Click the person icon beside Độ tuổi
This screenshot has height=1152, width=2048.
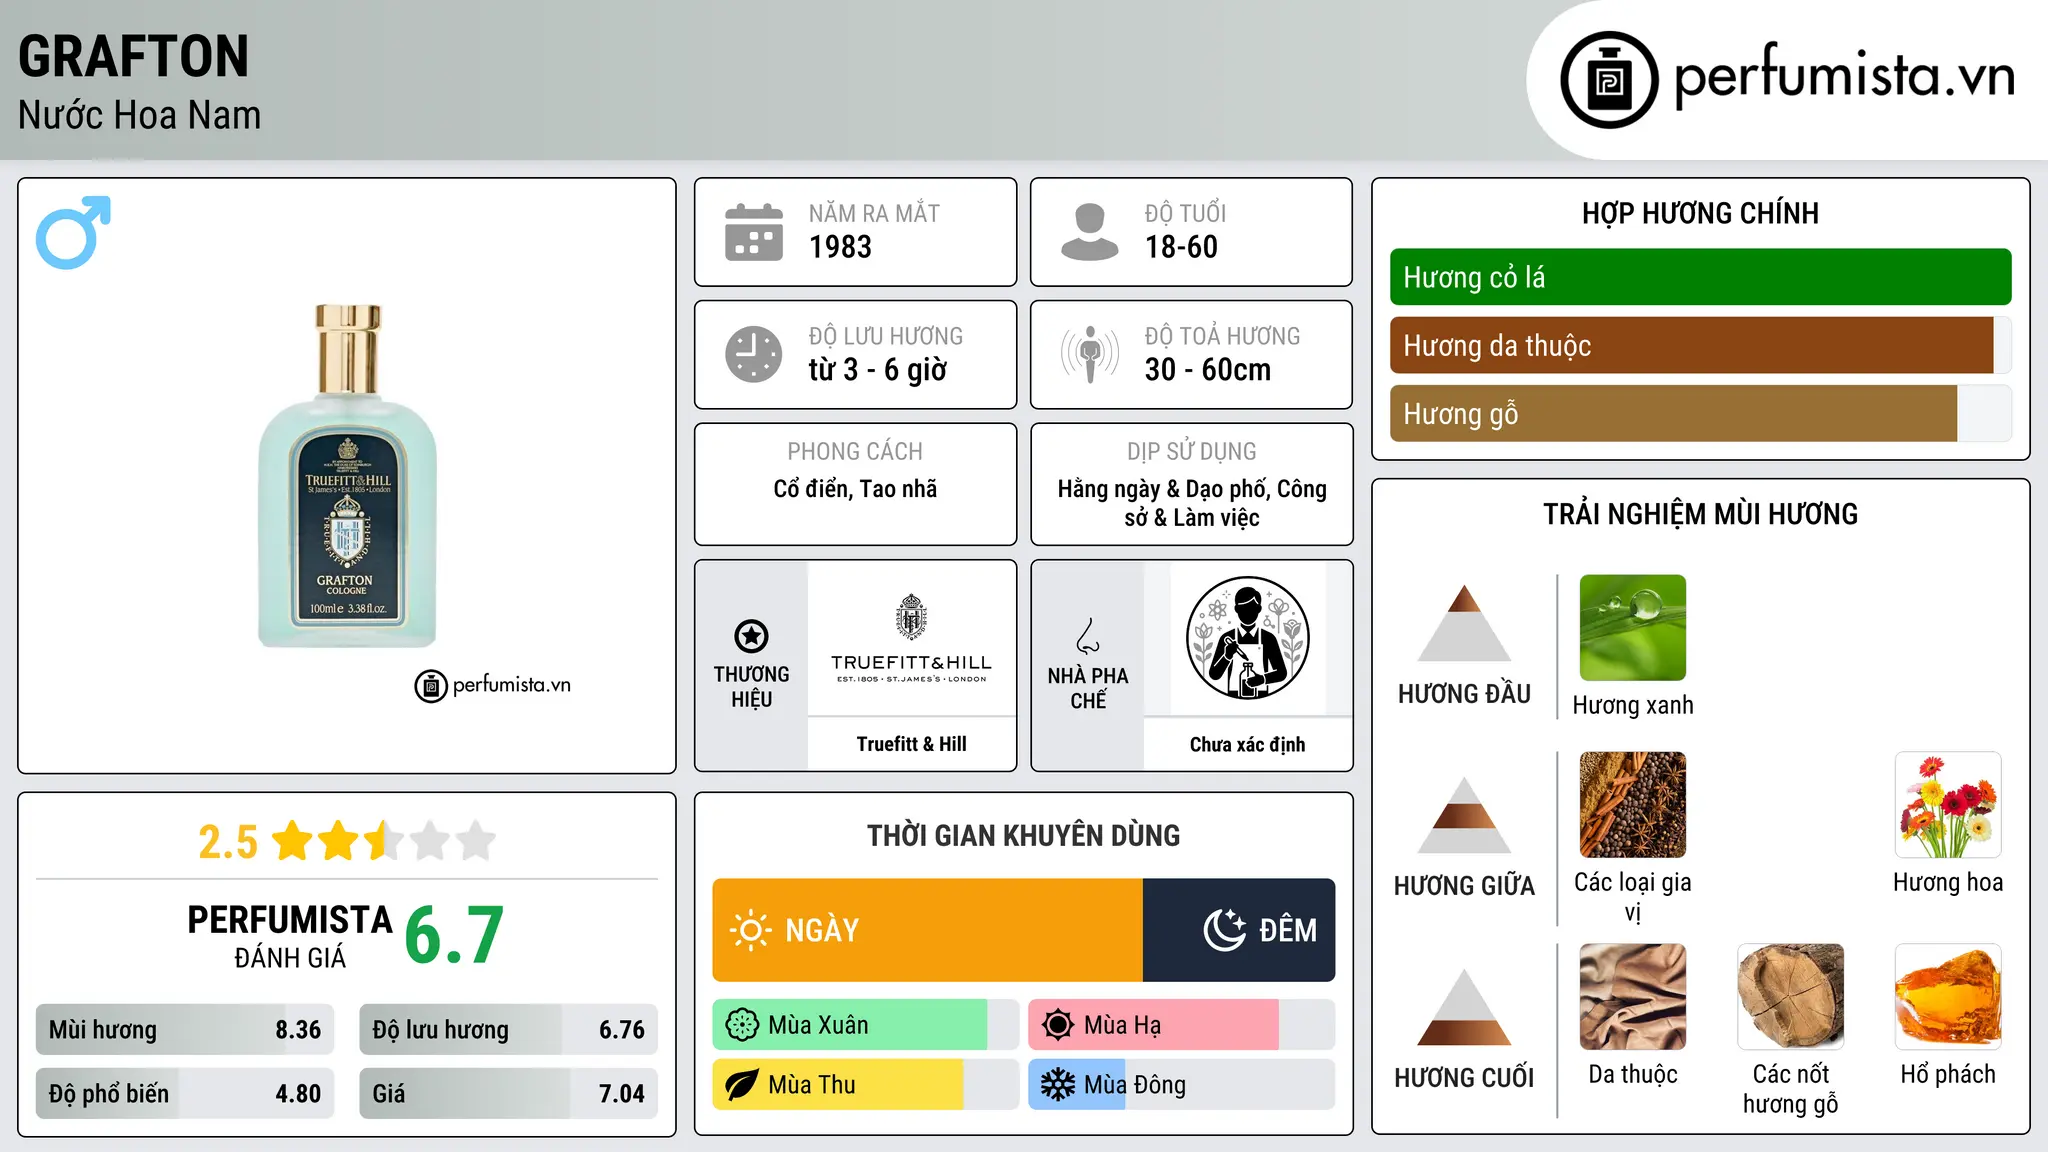click(1089, 232)
